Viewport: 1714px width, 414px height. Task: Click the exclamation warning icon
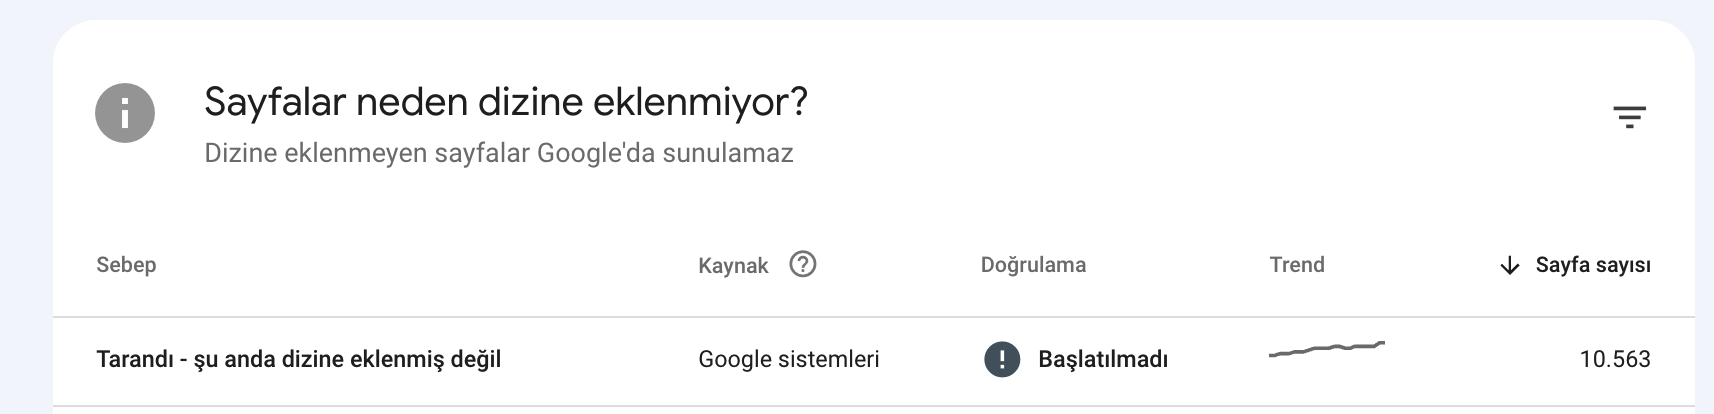pos(1002,359)
